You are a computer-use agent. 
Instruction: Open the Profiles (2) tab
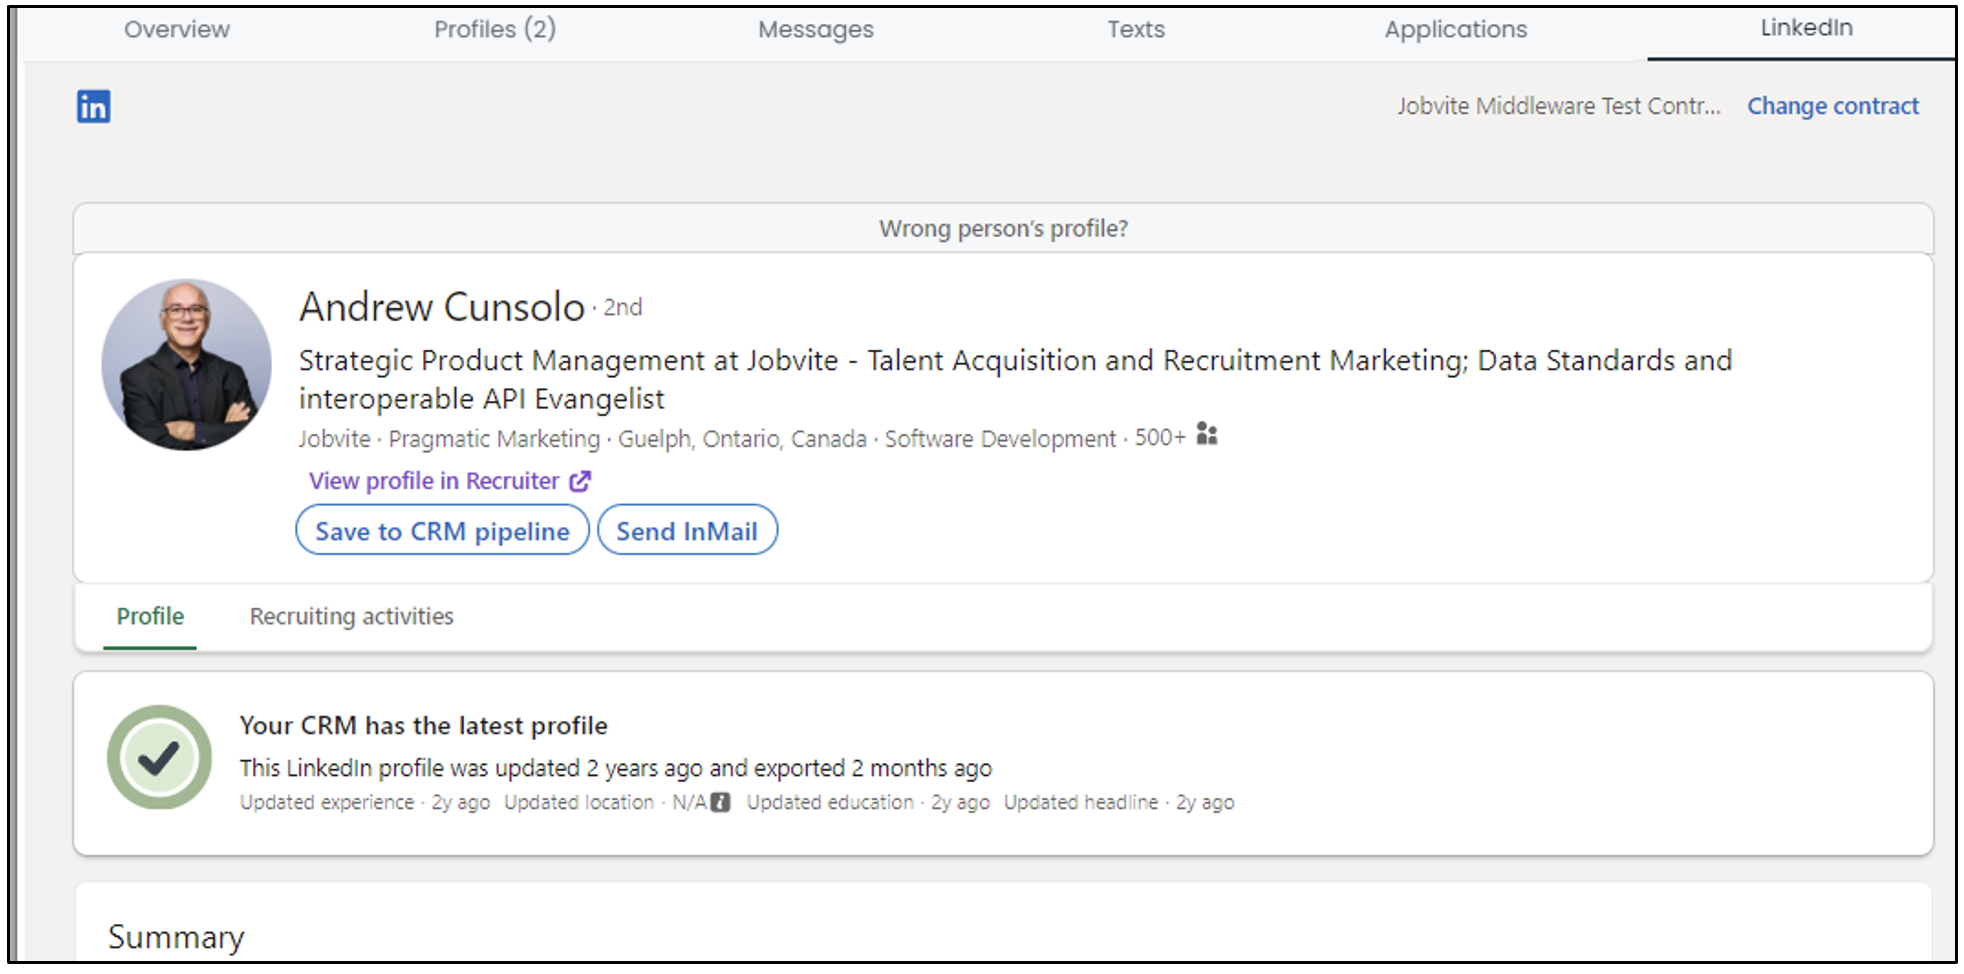[x=495, y=30]
